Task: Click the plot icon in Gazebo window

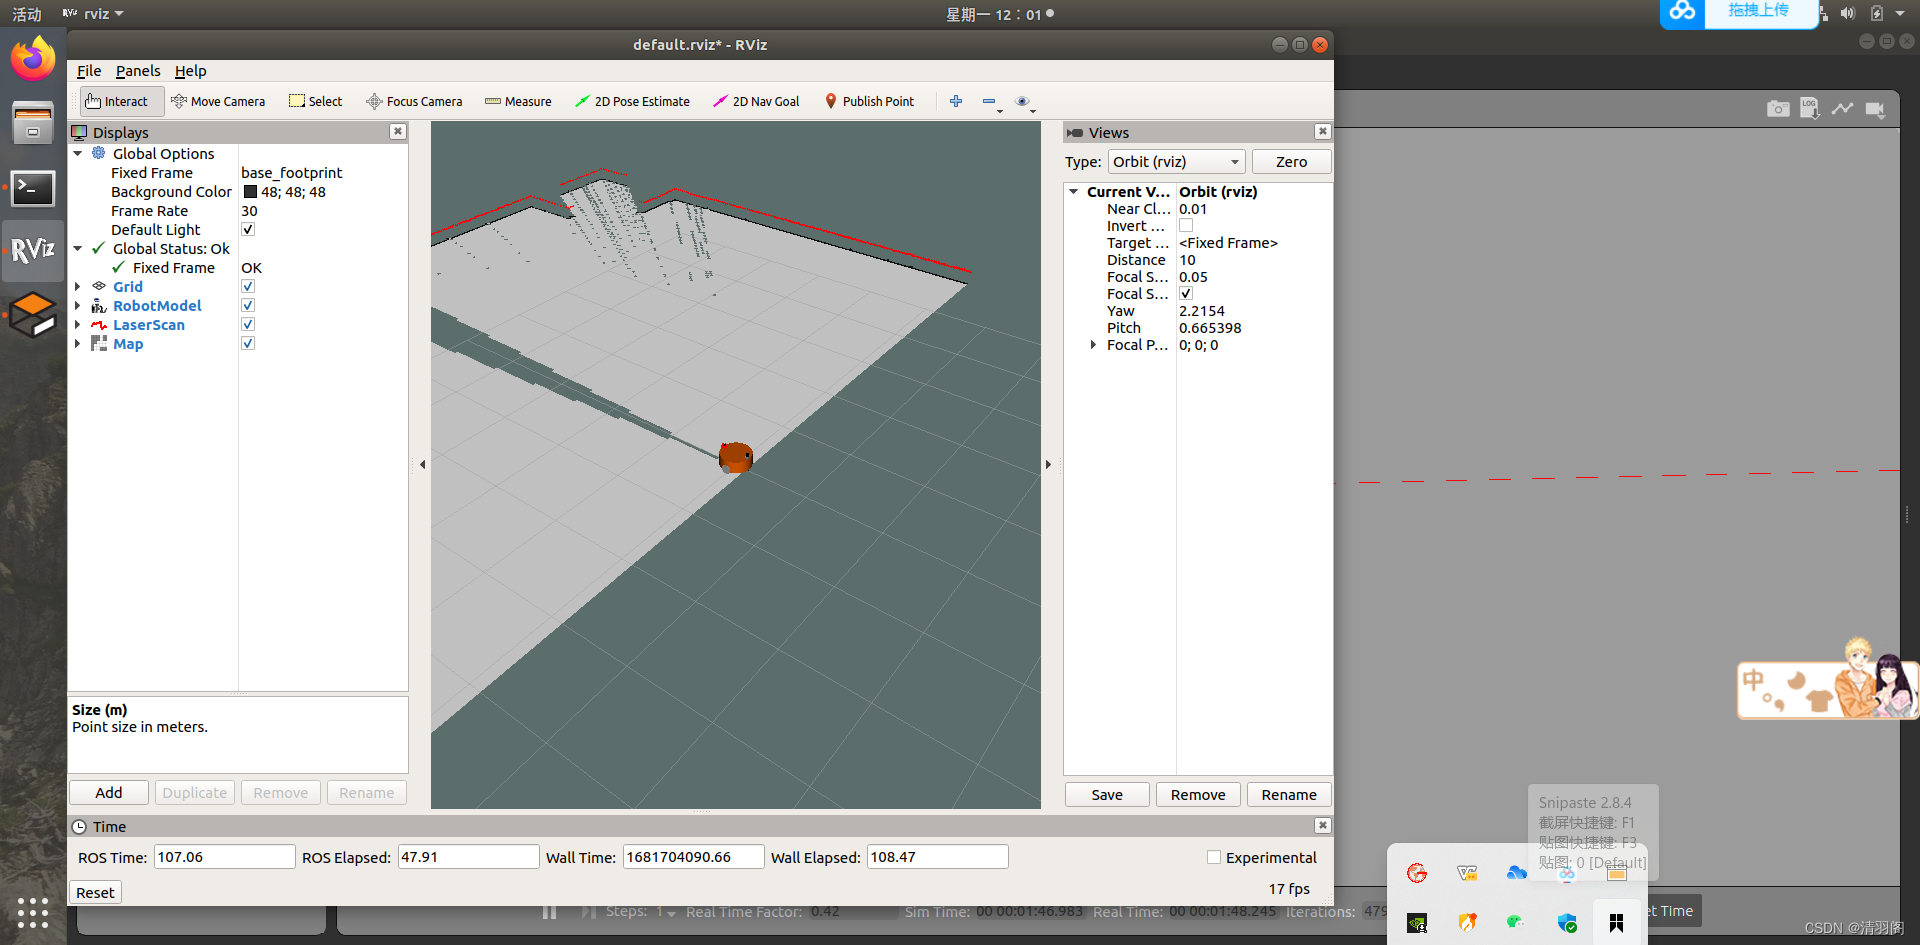Action: pyautogui.click(x=1842, y=108)
